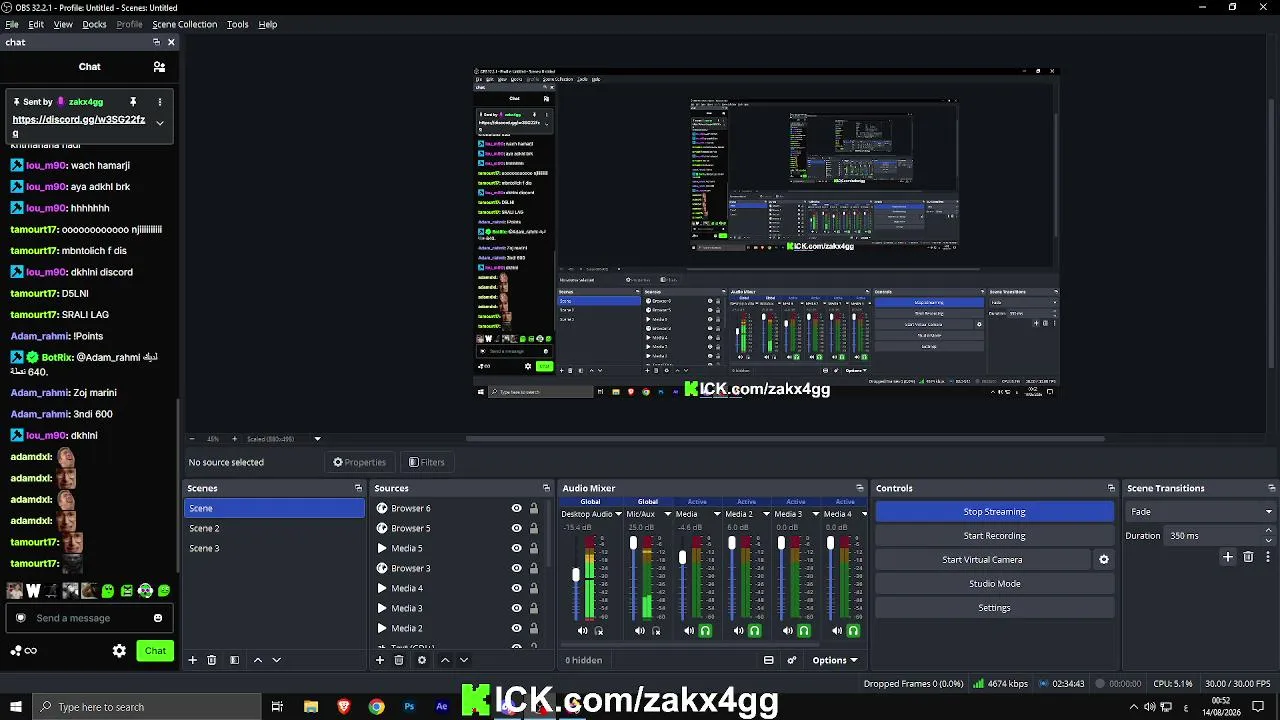Enable Studio Mode
This screenshot has width=1280, height=720.
[x=994, y=584]
